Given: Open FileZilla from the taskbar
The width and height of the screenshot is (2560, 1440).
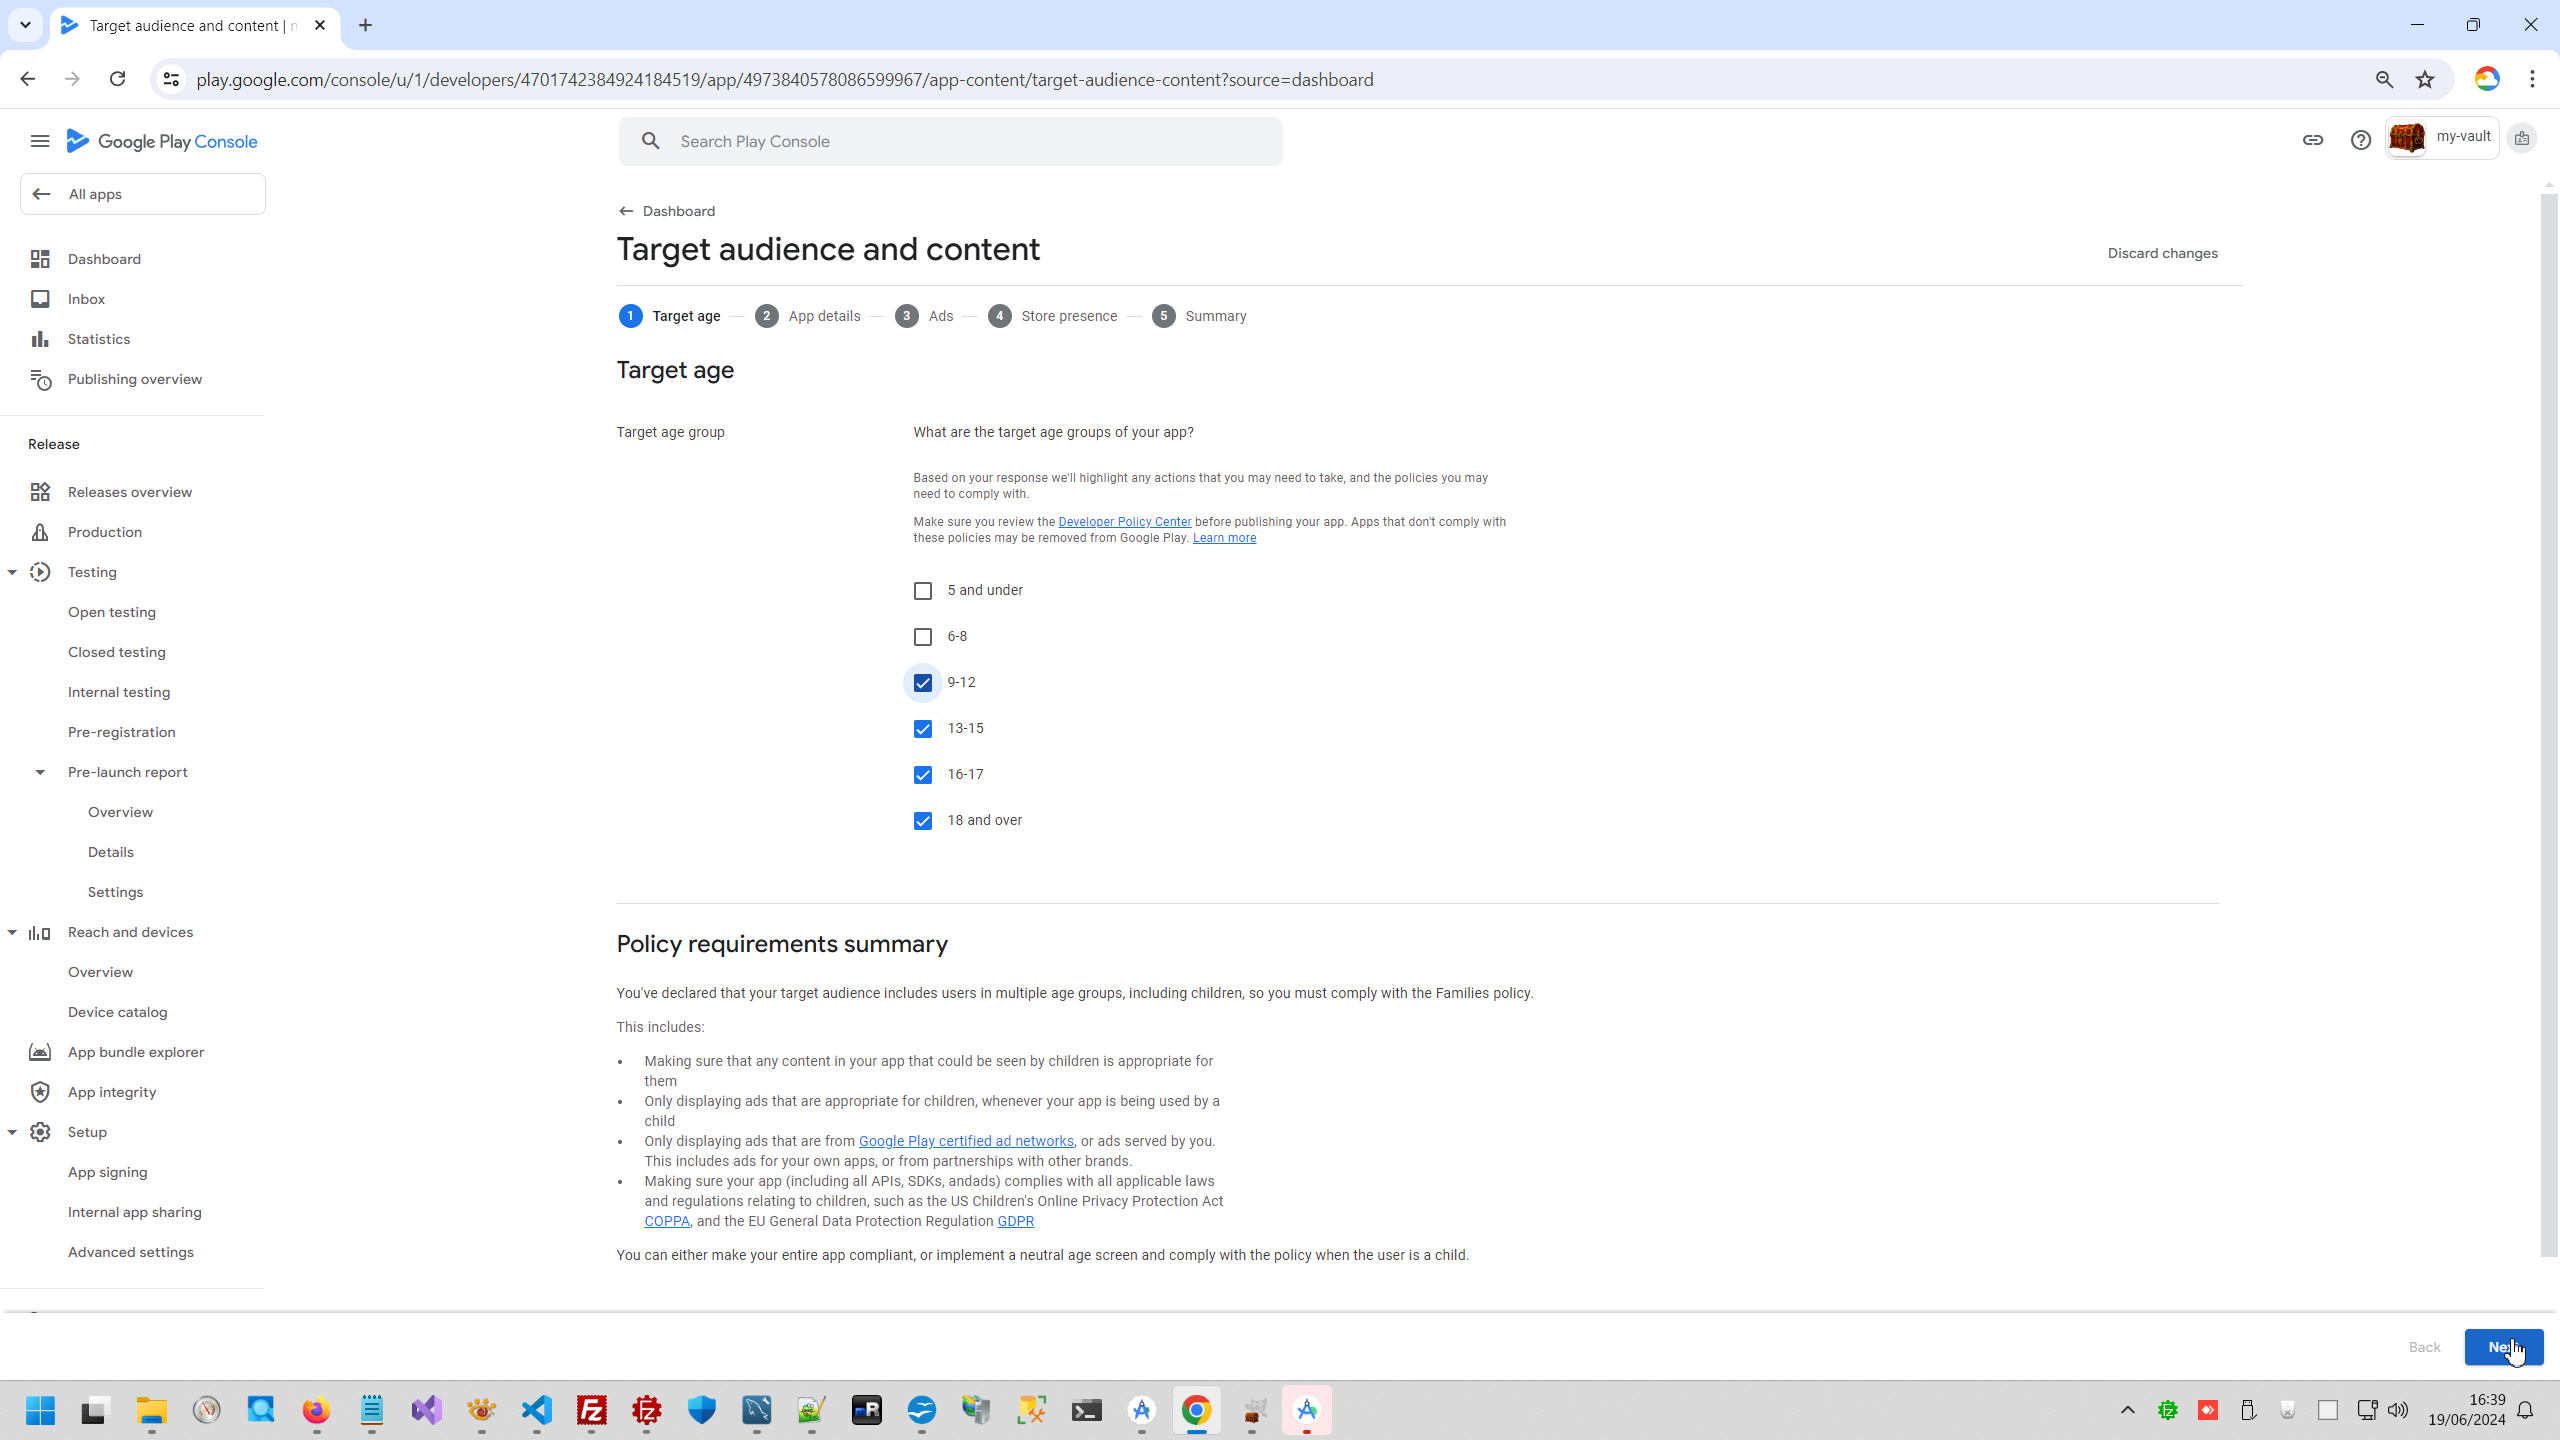Looking at the screenshot, I should tap(592, 1410).
